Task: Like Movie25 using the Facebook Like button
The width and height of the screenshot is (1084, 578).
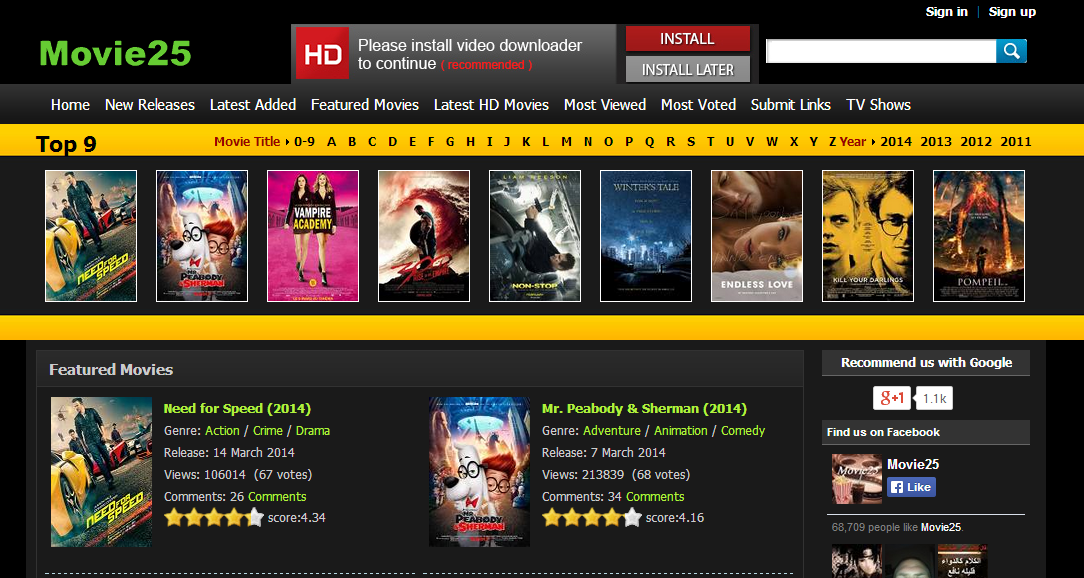Action: [910, 487]
